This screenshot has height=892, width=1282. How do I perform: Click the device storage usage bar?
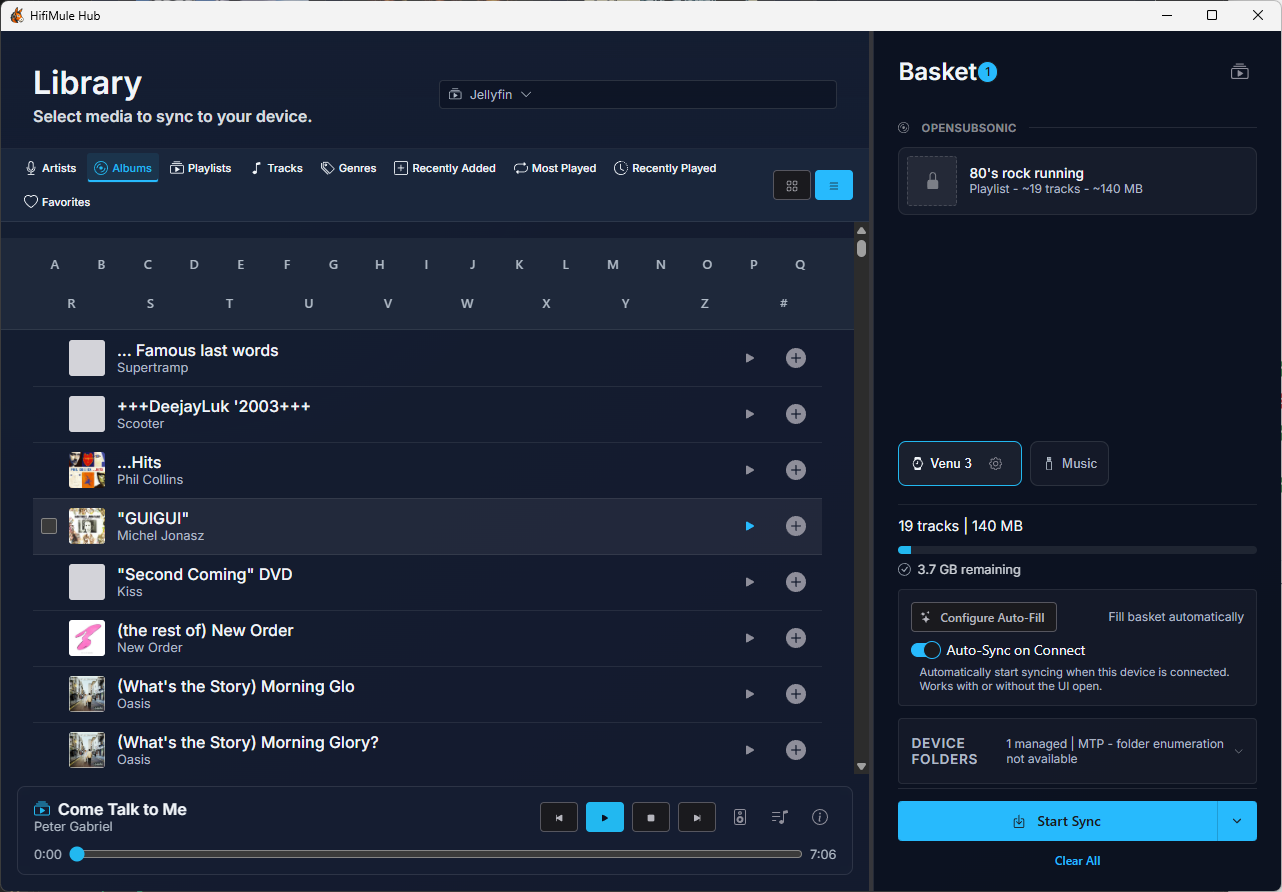click(1077, 550)
